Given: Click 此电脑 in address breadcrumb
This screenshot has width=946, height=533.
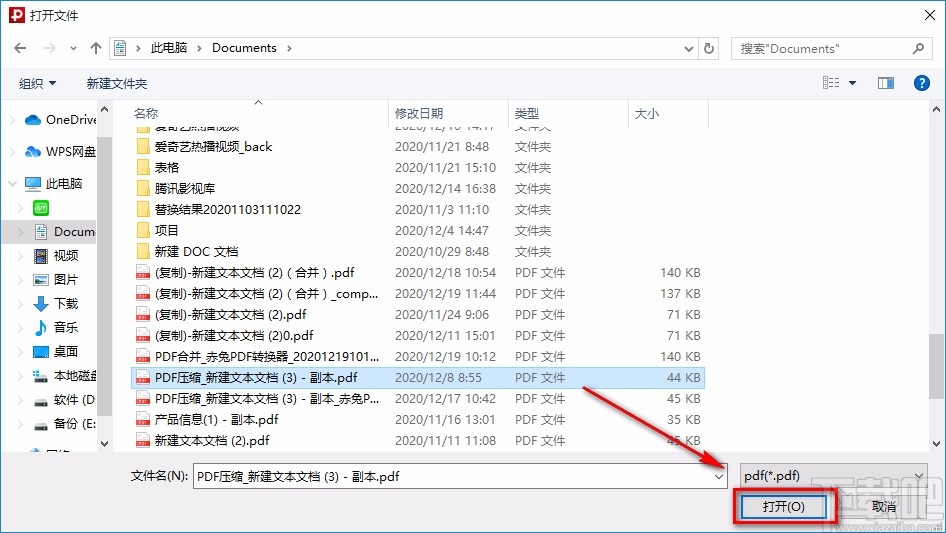Looking at the screenshot, I should tap(169, 48).
